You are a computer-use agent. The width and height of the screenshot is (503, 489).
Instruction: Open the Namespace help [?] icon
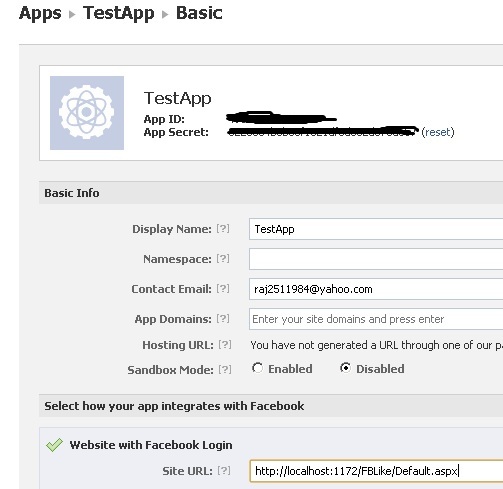tap(223, 259)
